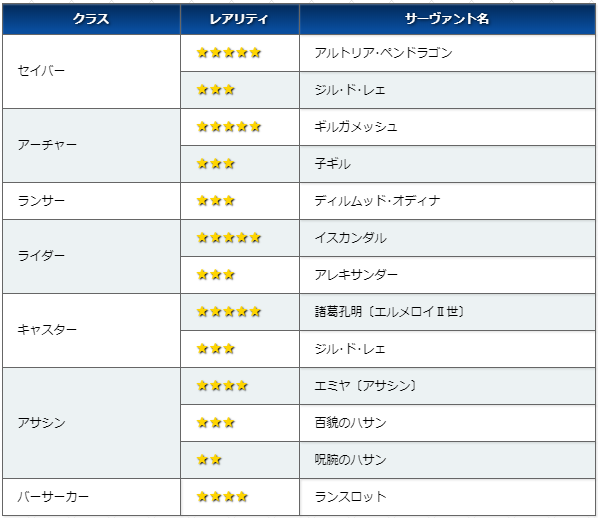Select the セイバー class cell
Viewport: 598px width, 518px height.
(91, 71)
